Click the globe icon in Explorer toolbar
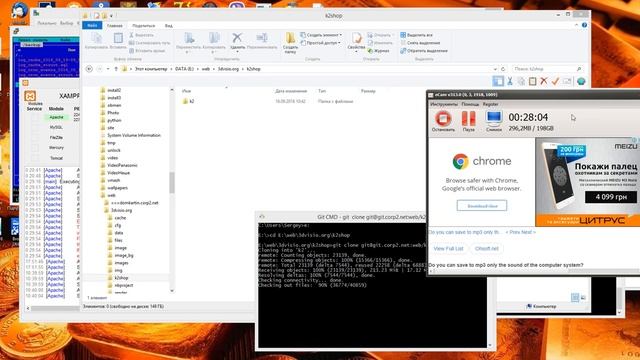Viewport: 640px width, 360px height. 581,82
